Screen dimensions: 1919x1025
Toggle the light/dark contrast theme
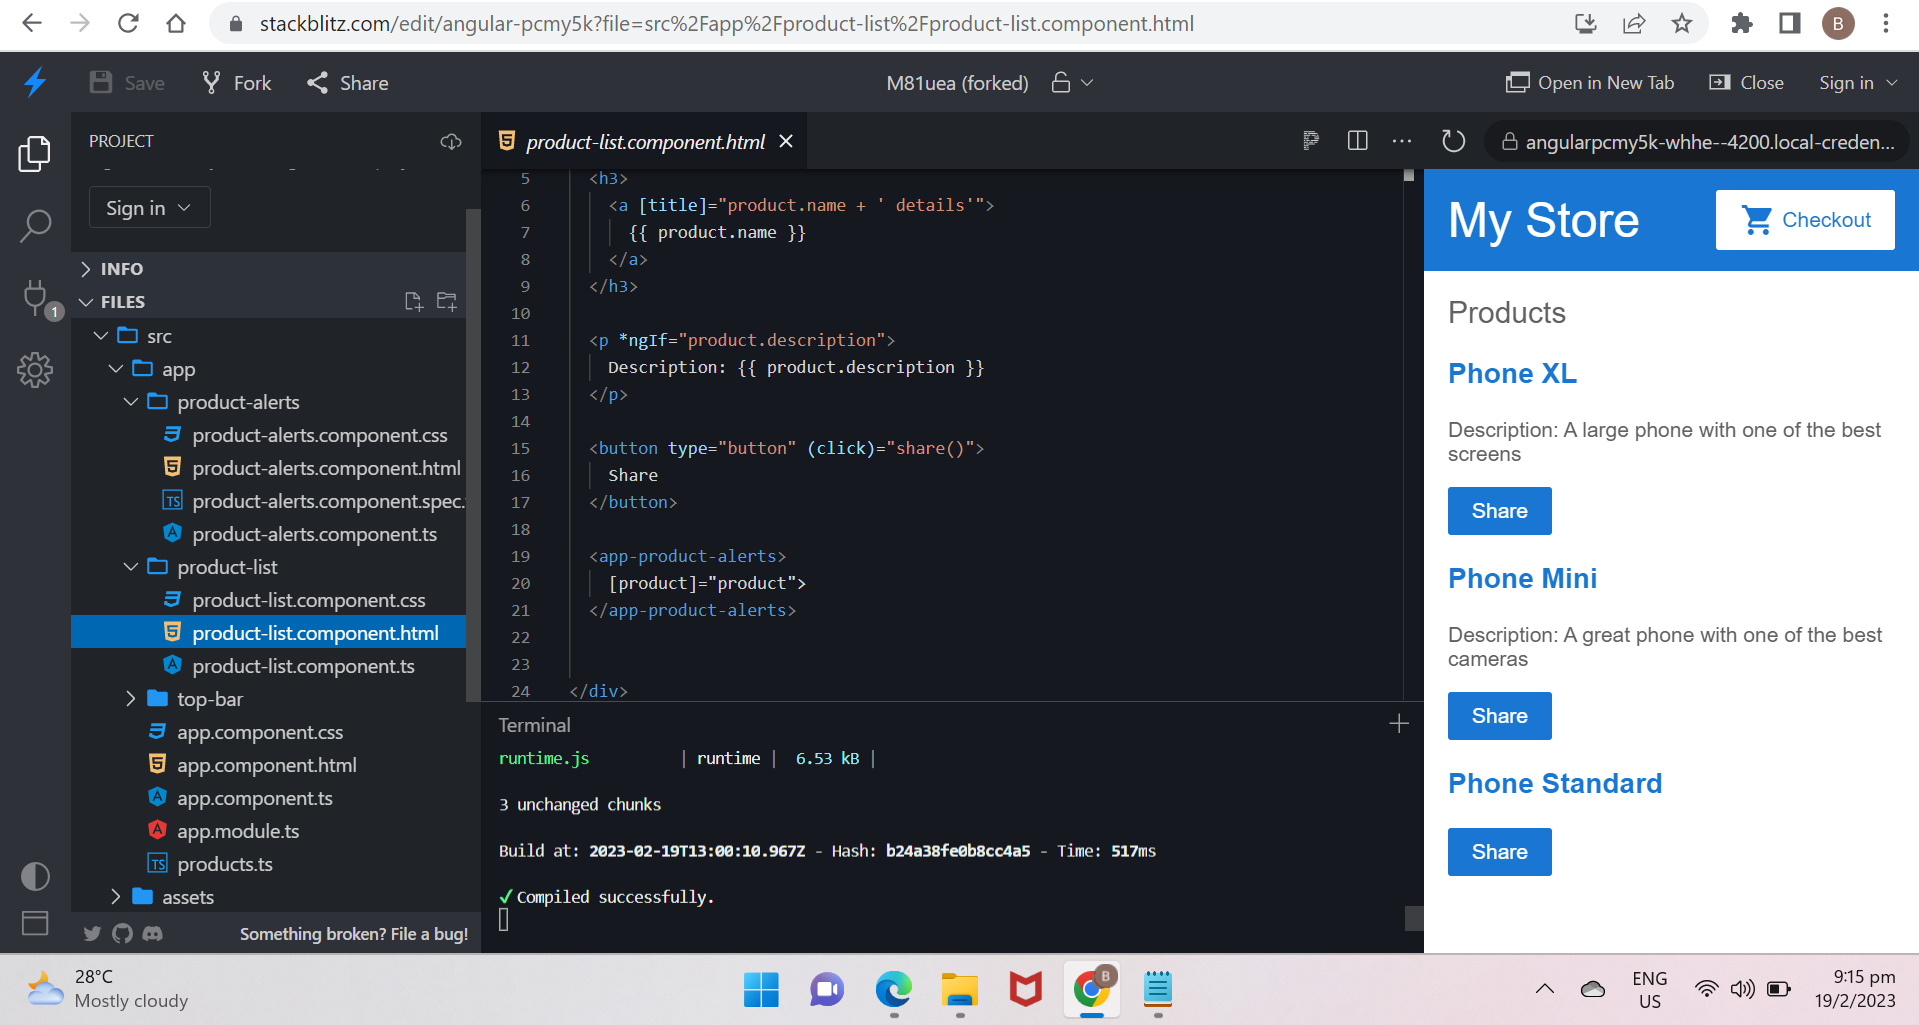[x=35, y=876]
